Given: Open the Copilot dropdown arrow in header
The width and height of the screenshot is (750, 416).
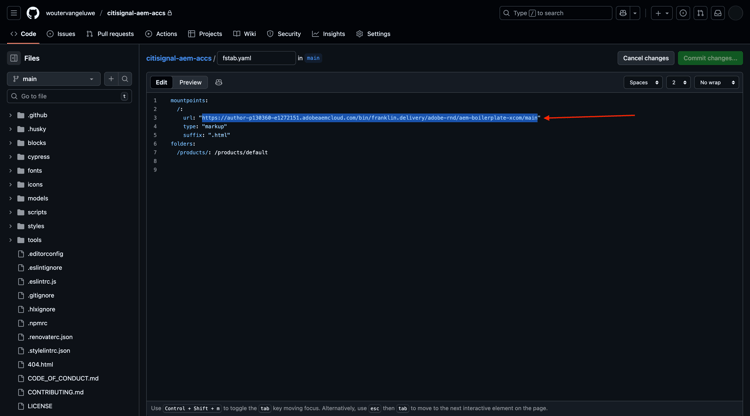Looking at the screenshot, I should [x=635, y=13].
